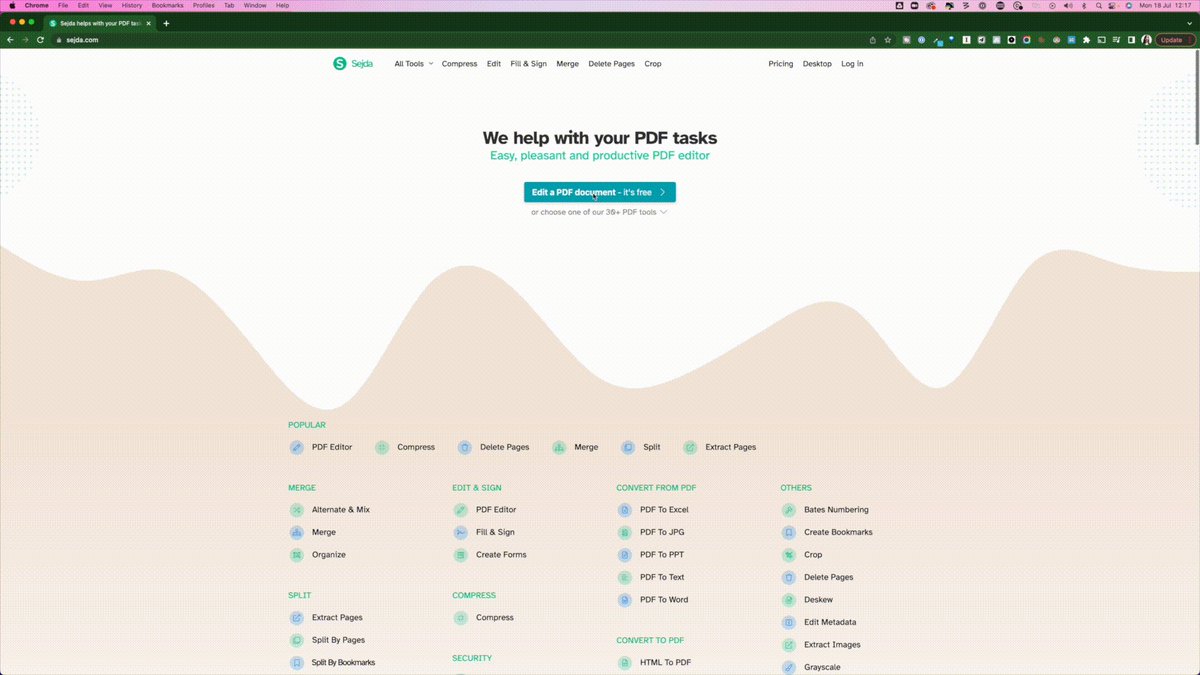
Task: Open Extract Pages link under Split section
Action: pos(337,618)
